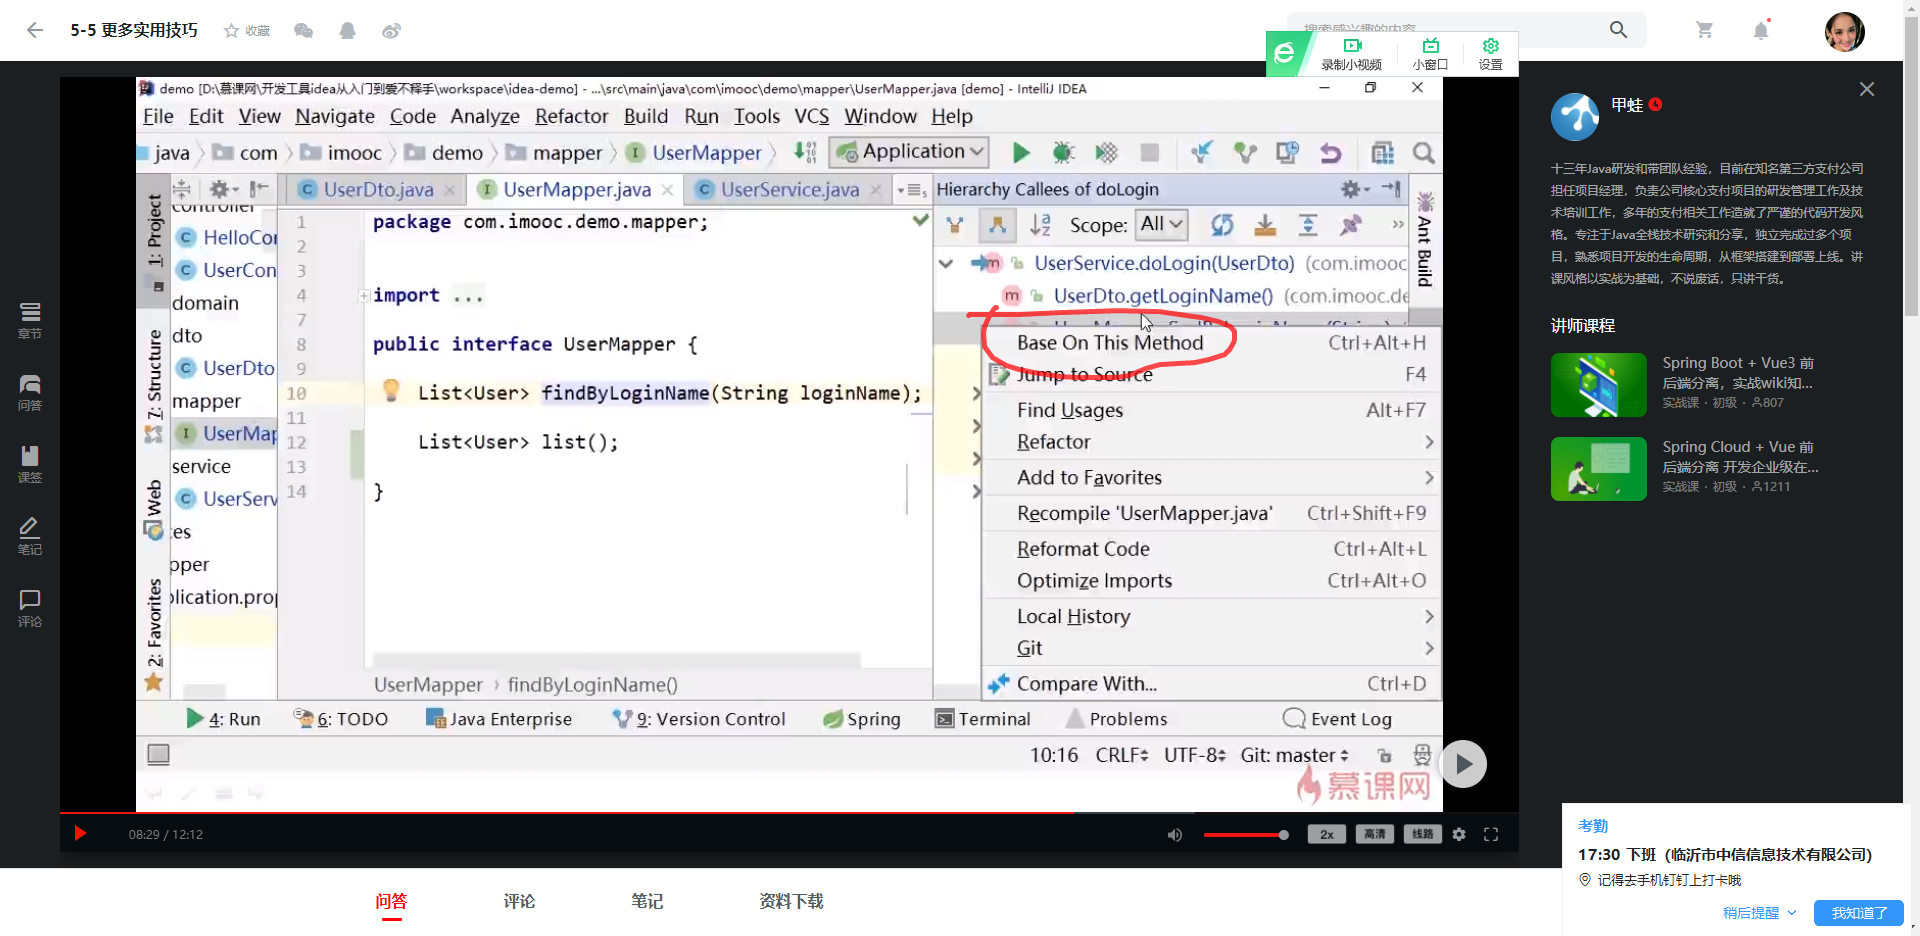Click the Project Structure icon
Viewport: 1920px width, 936px height.
point(1383,152)
